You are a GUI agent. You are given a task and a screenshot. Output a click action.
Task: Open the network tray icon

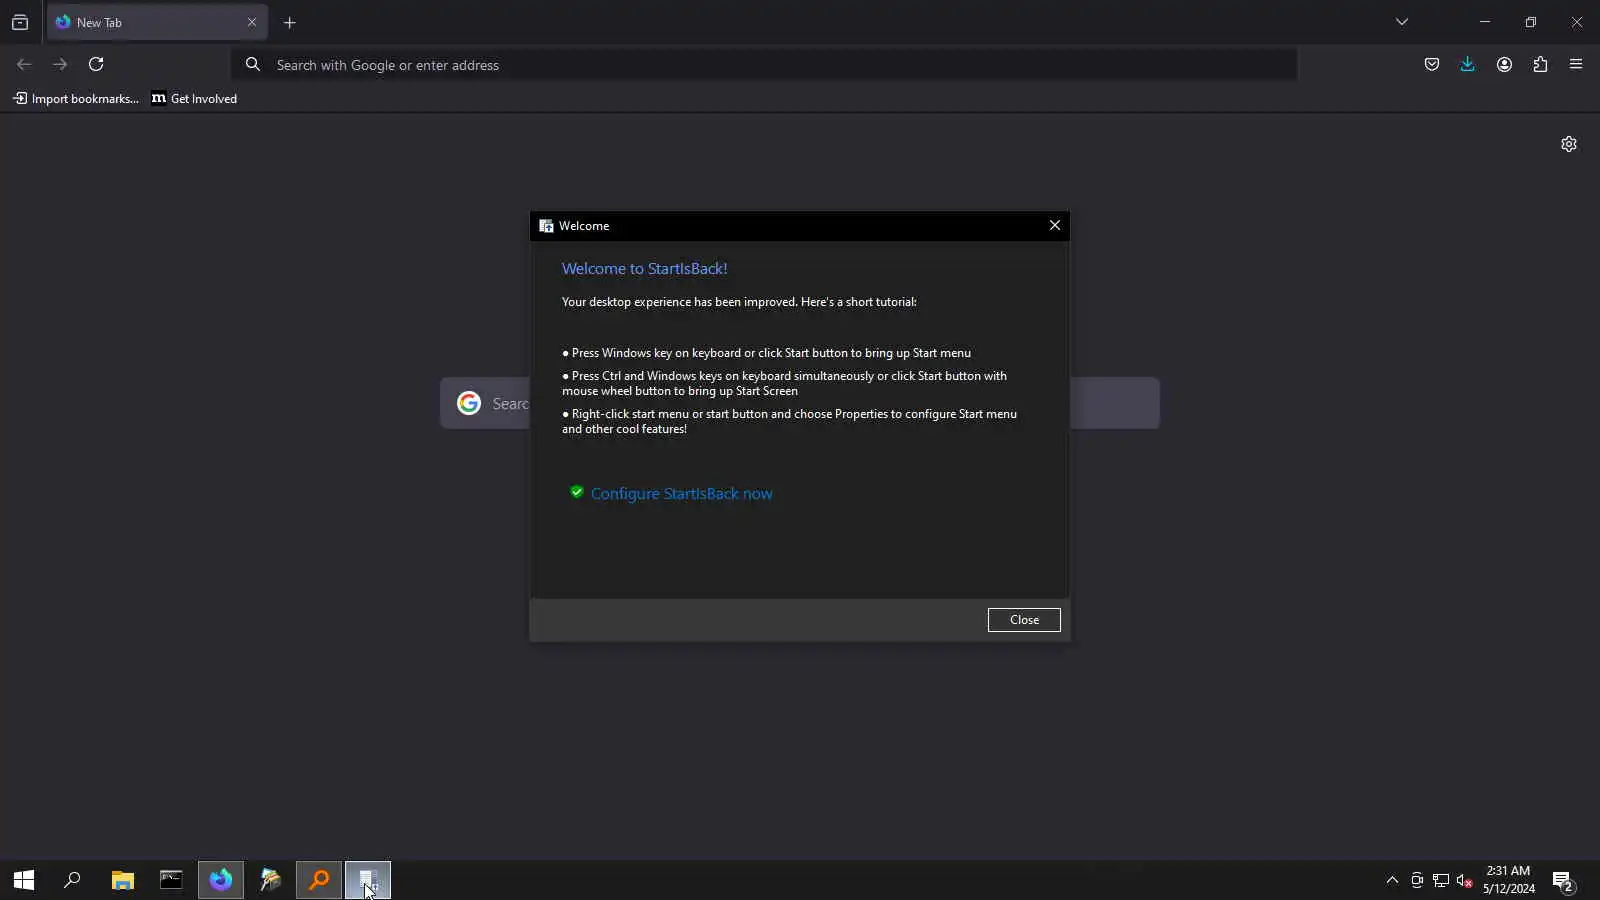coord(1441,880)
